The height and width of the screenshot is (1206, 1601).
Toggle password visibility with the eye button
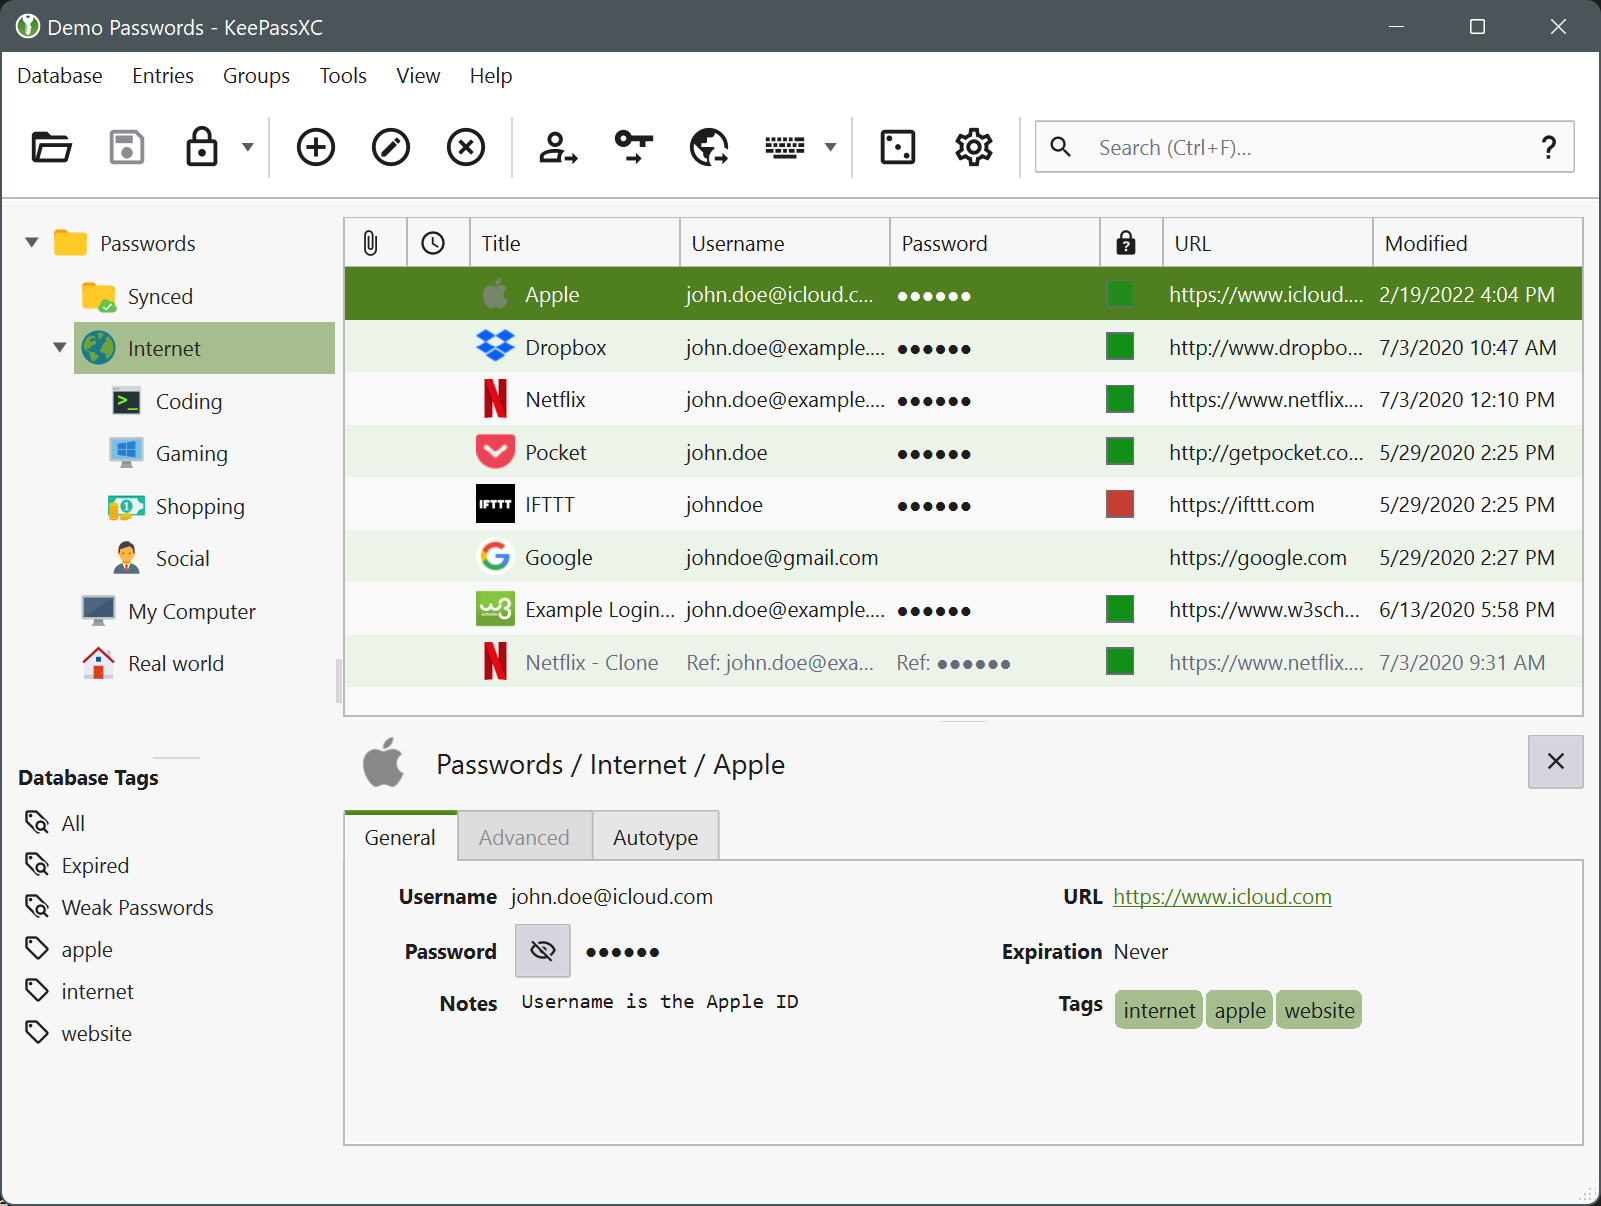coord(543,951)
